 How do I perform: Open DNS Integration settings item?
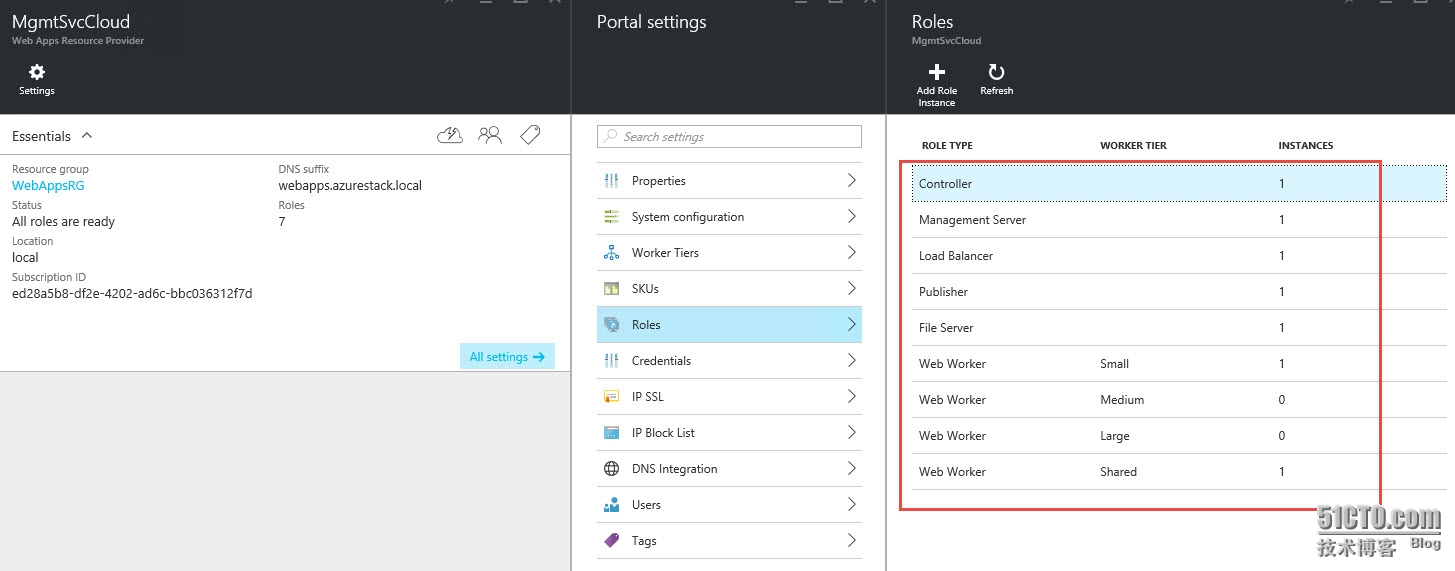point(729,469)
